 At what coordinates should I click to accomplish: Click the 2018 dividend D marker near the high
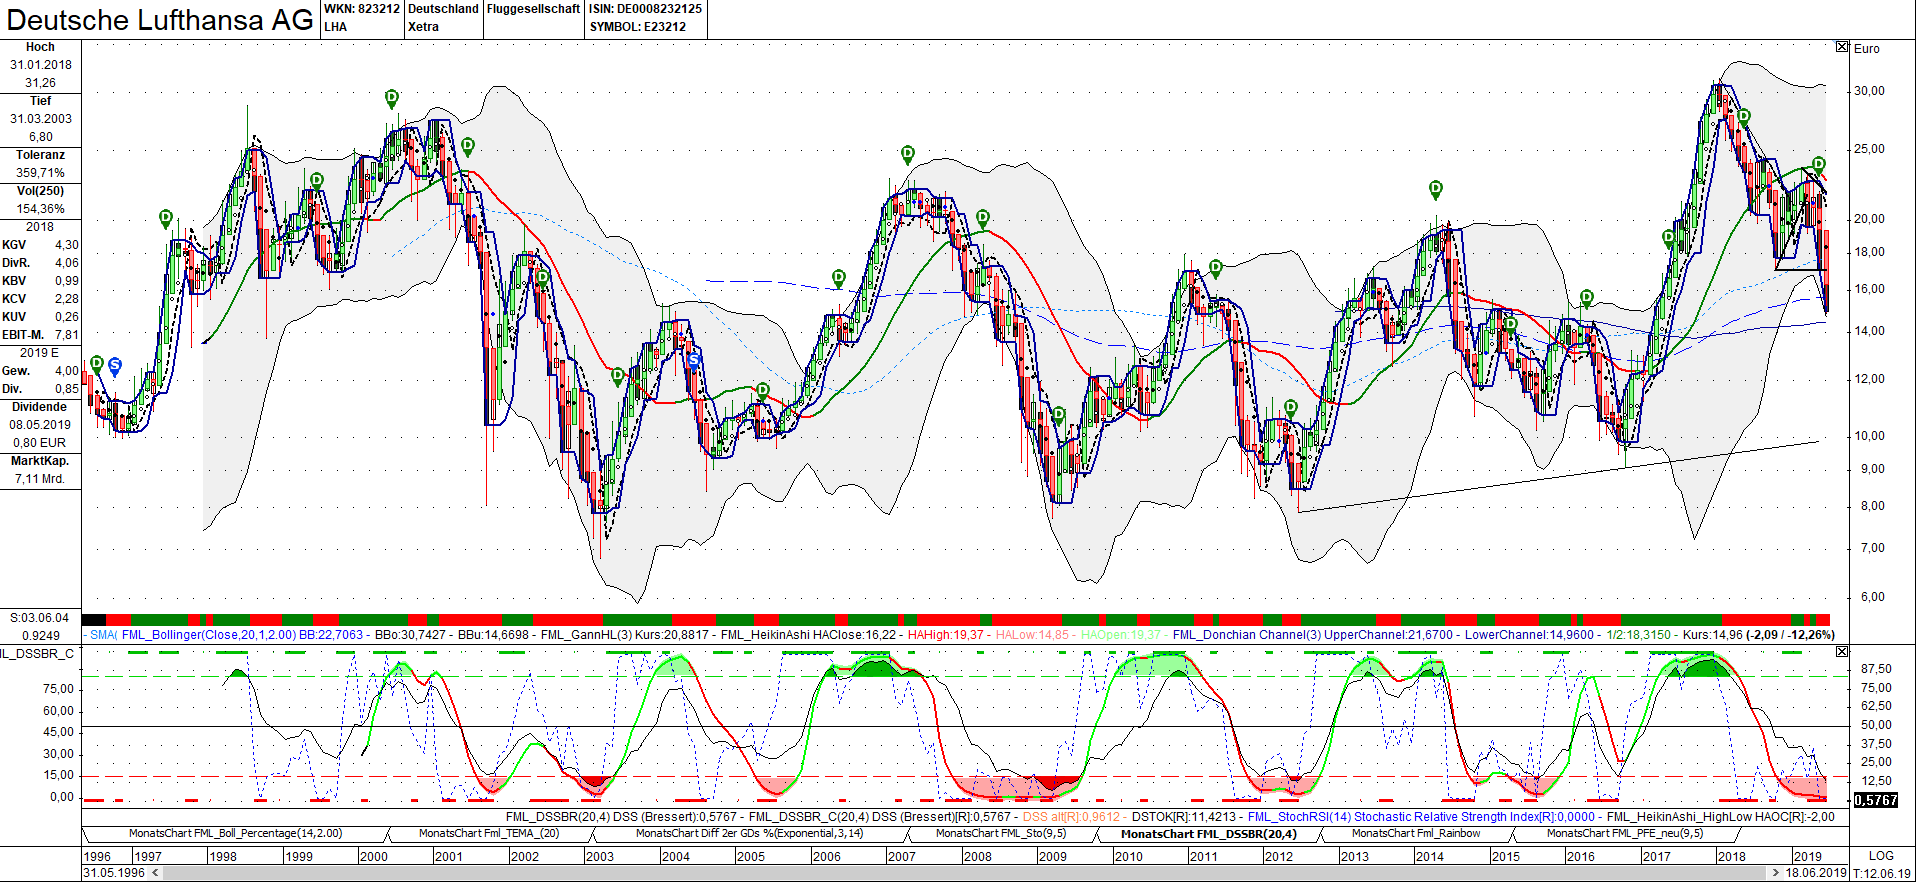[x=1744, y=117]
